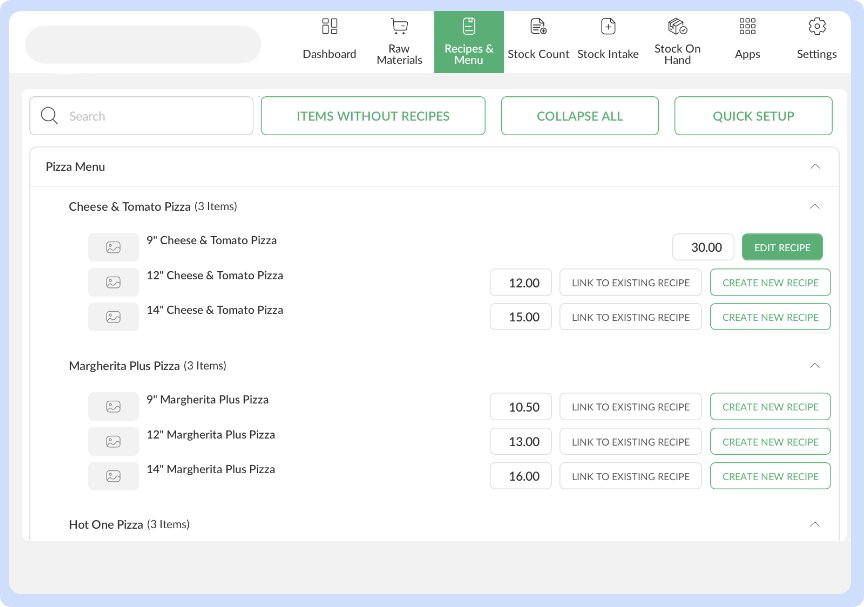Select the Recipes & Menu tab
Image resolution: width=864 pixels, height=607 pixels.
click(469, 42)
